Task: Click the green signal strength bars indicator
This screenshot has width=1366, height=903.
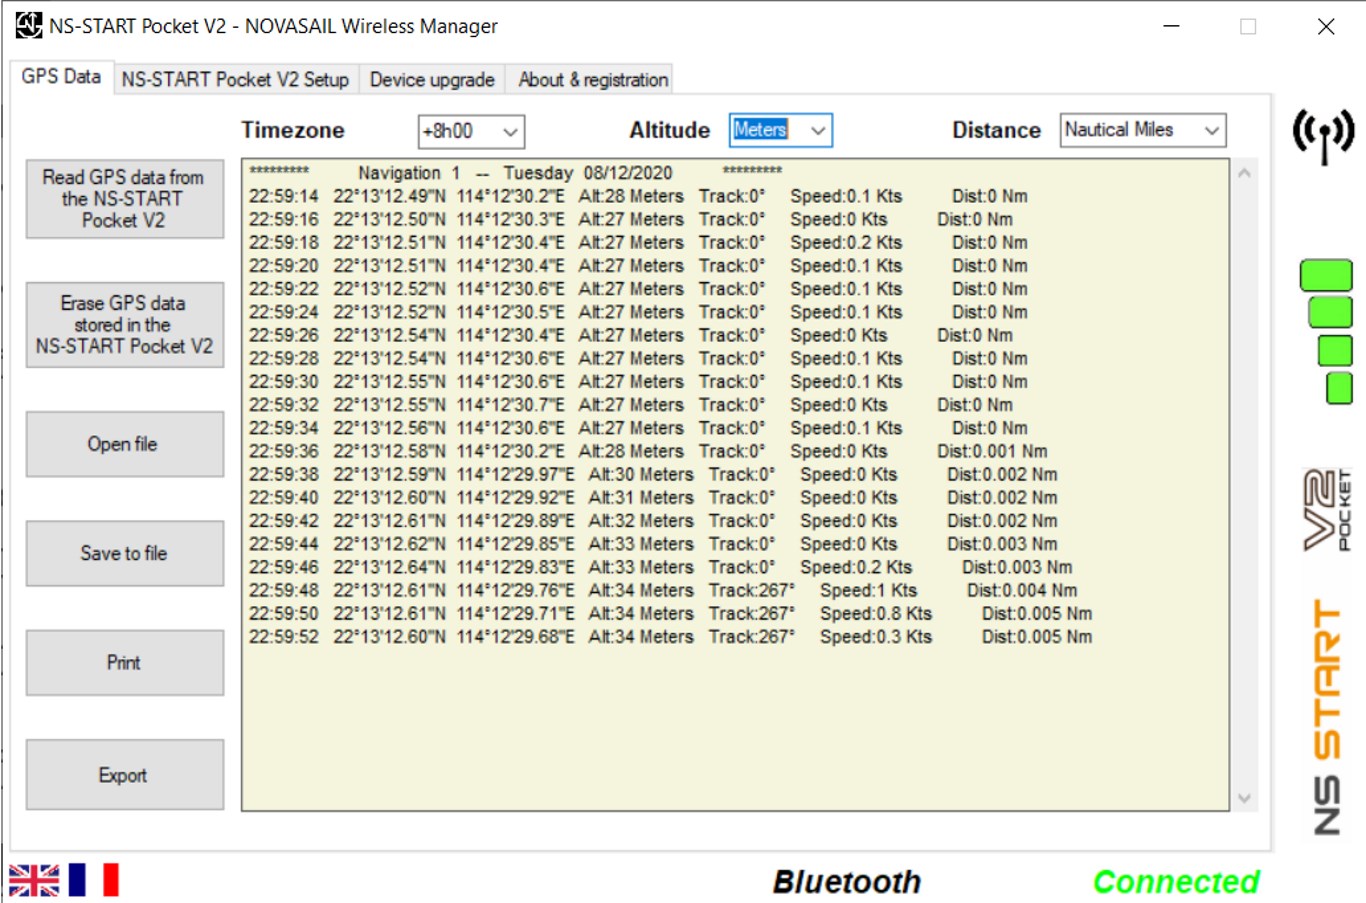Action: click(x=1327, y=332)
